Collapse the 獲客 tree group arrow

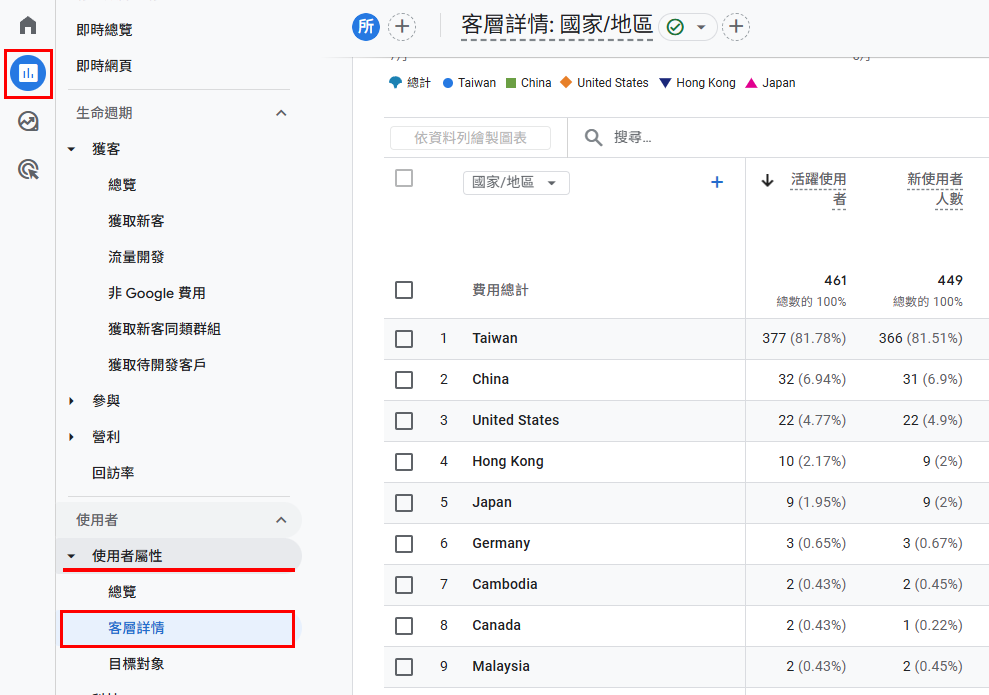pyautogui.click(x=71, y=149)
